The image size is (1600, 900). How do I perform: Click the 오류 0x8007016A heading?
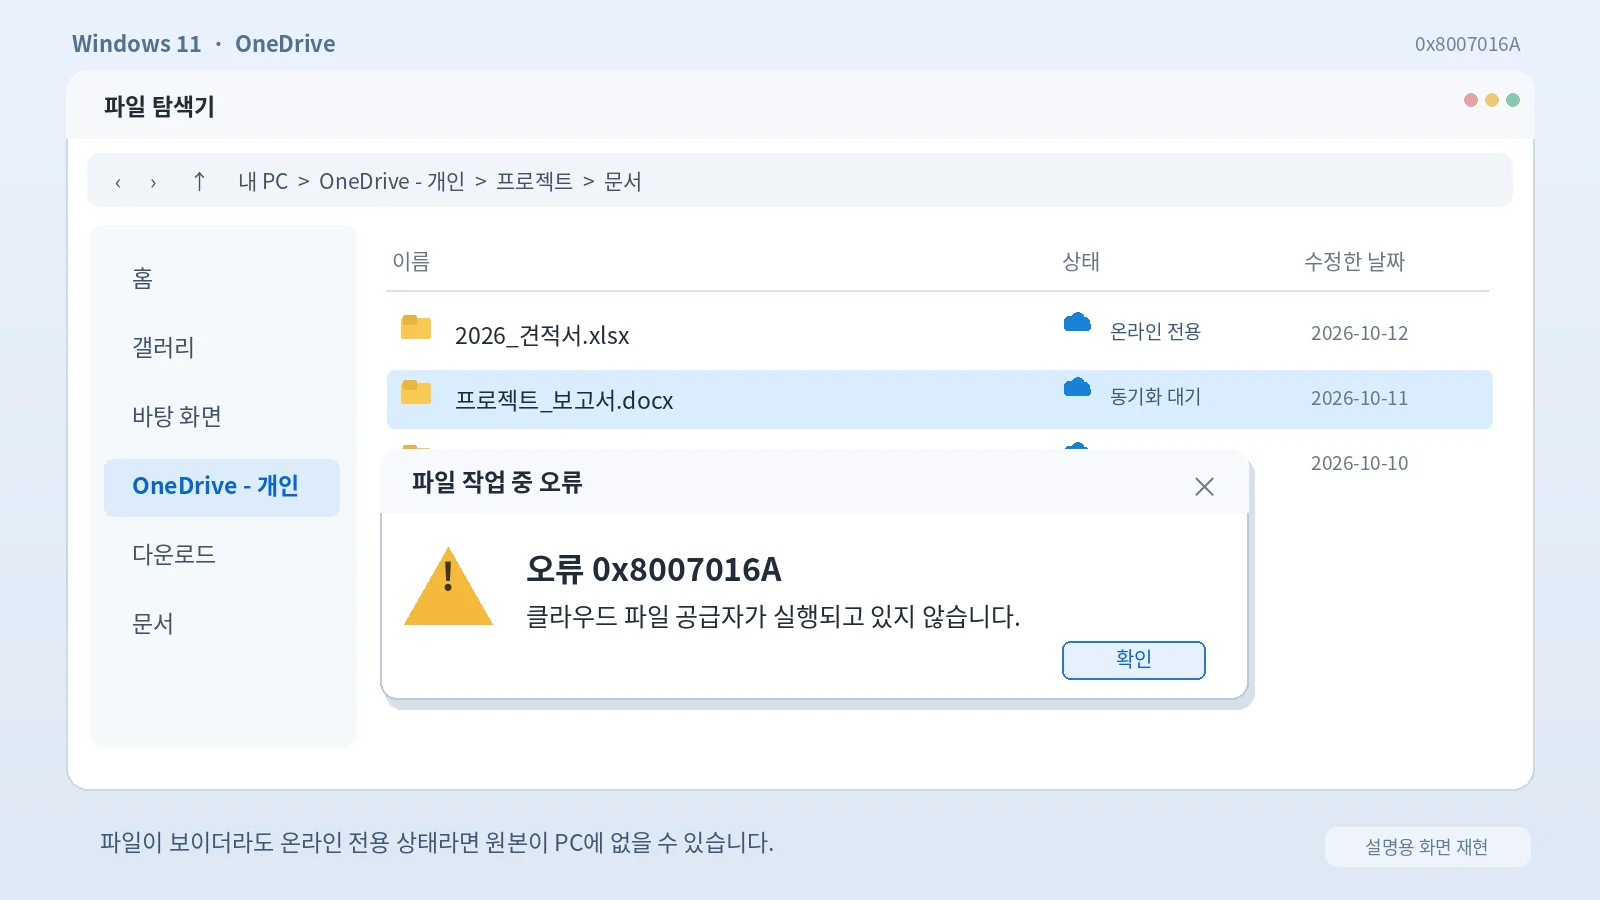(654, 569)
